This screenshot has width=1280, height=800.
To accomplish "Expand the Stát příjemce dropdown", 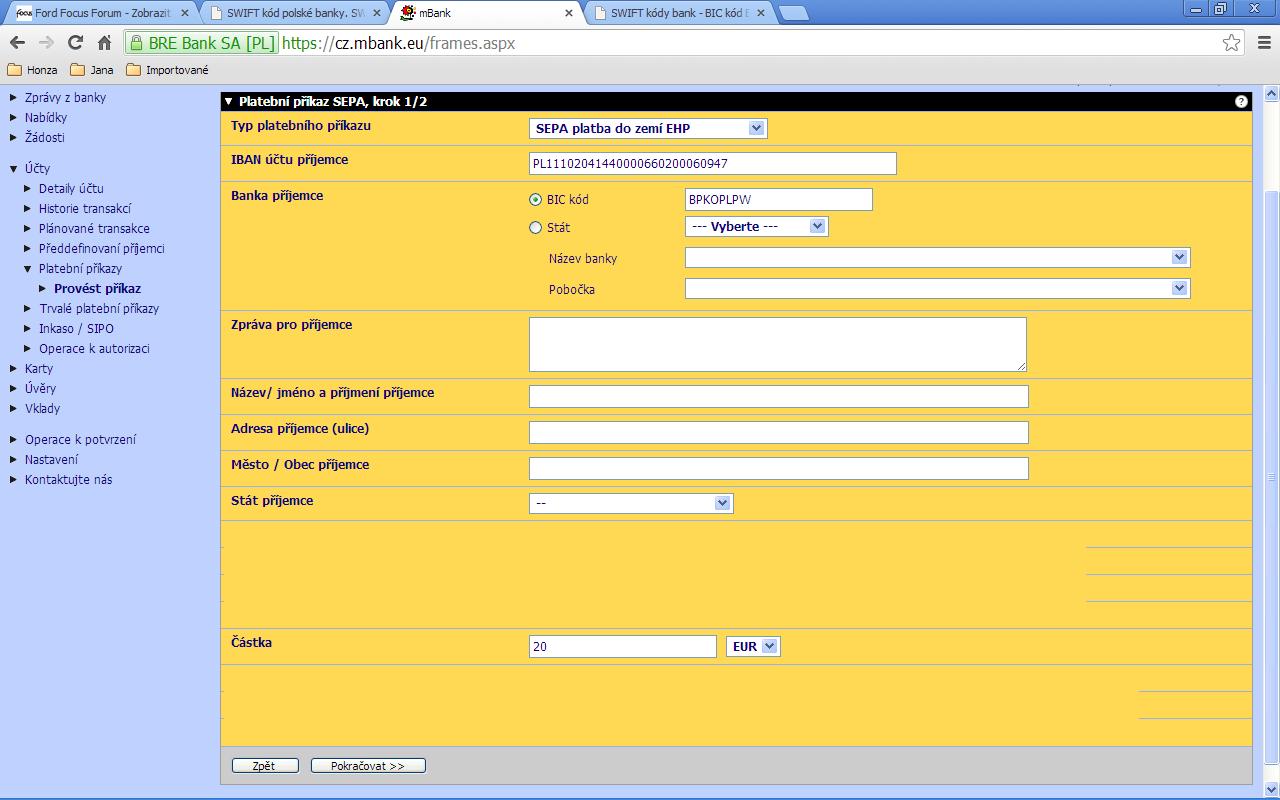I will [x=630, y=503].
